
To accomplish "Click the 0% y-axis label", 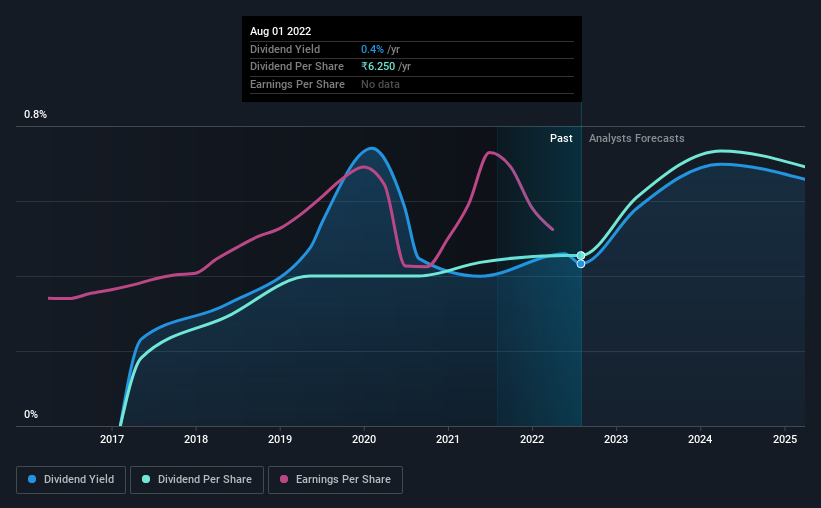I will tap(31, 414).
